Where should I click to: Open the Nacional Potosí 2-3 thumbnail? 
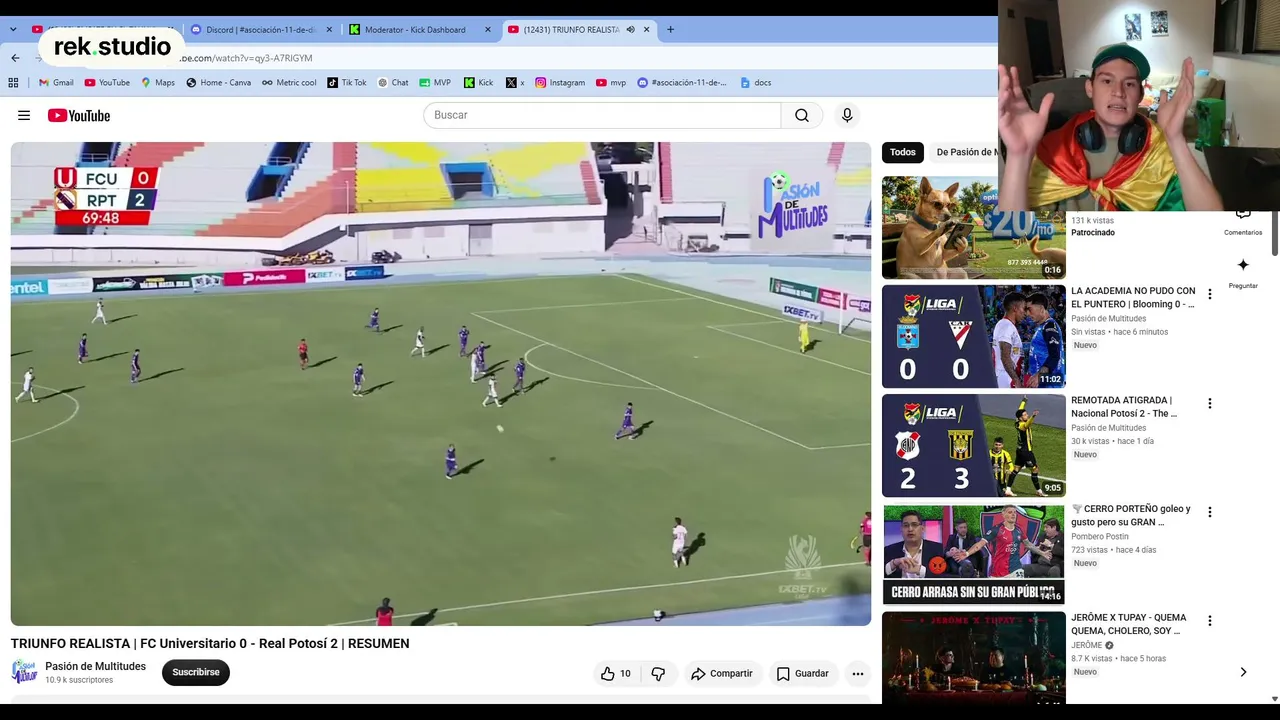tap(974, 445)
